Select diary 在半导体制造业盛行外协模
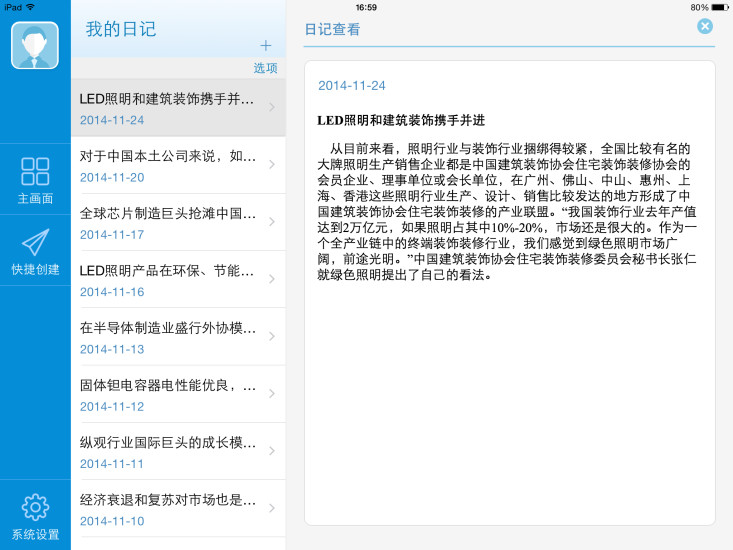 (x=168, y=336)
